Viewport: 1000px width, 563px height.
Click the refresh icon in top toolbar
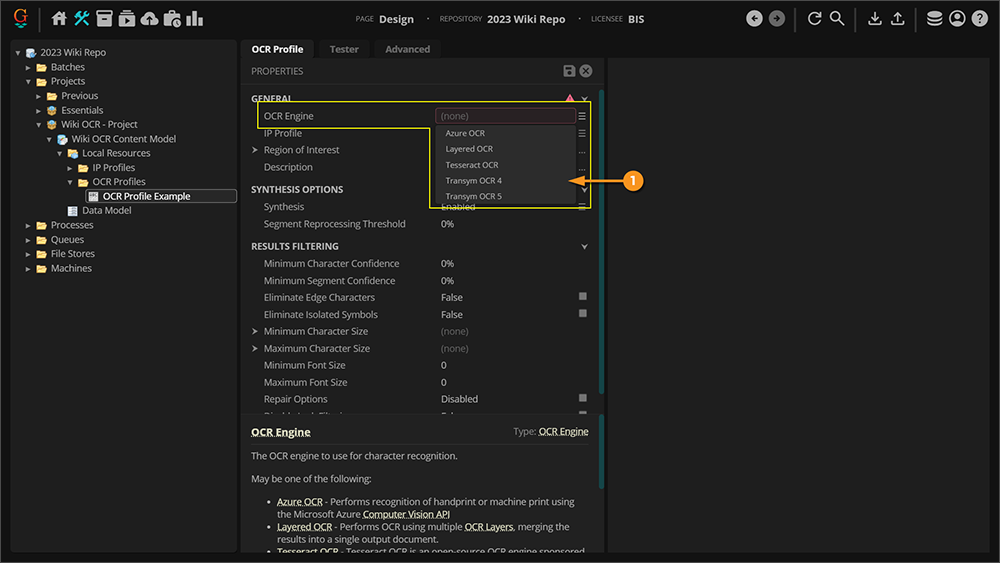[x=814, y=19]
